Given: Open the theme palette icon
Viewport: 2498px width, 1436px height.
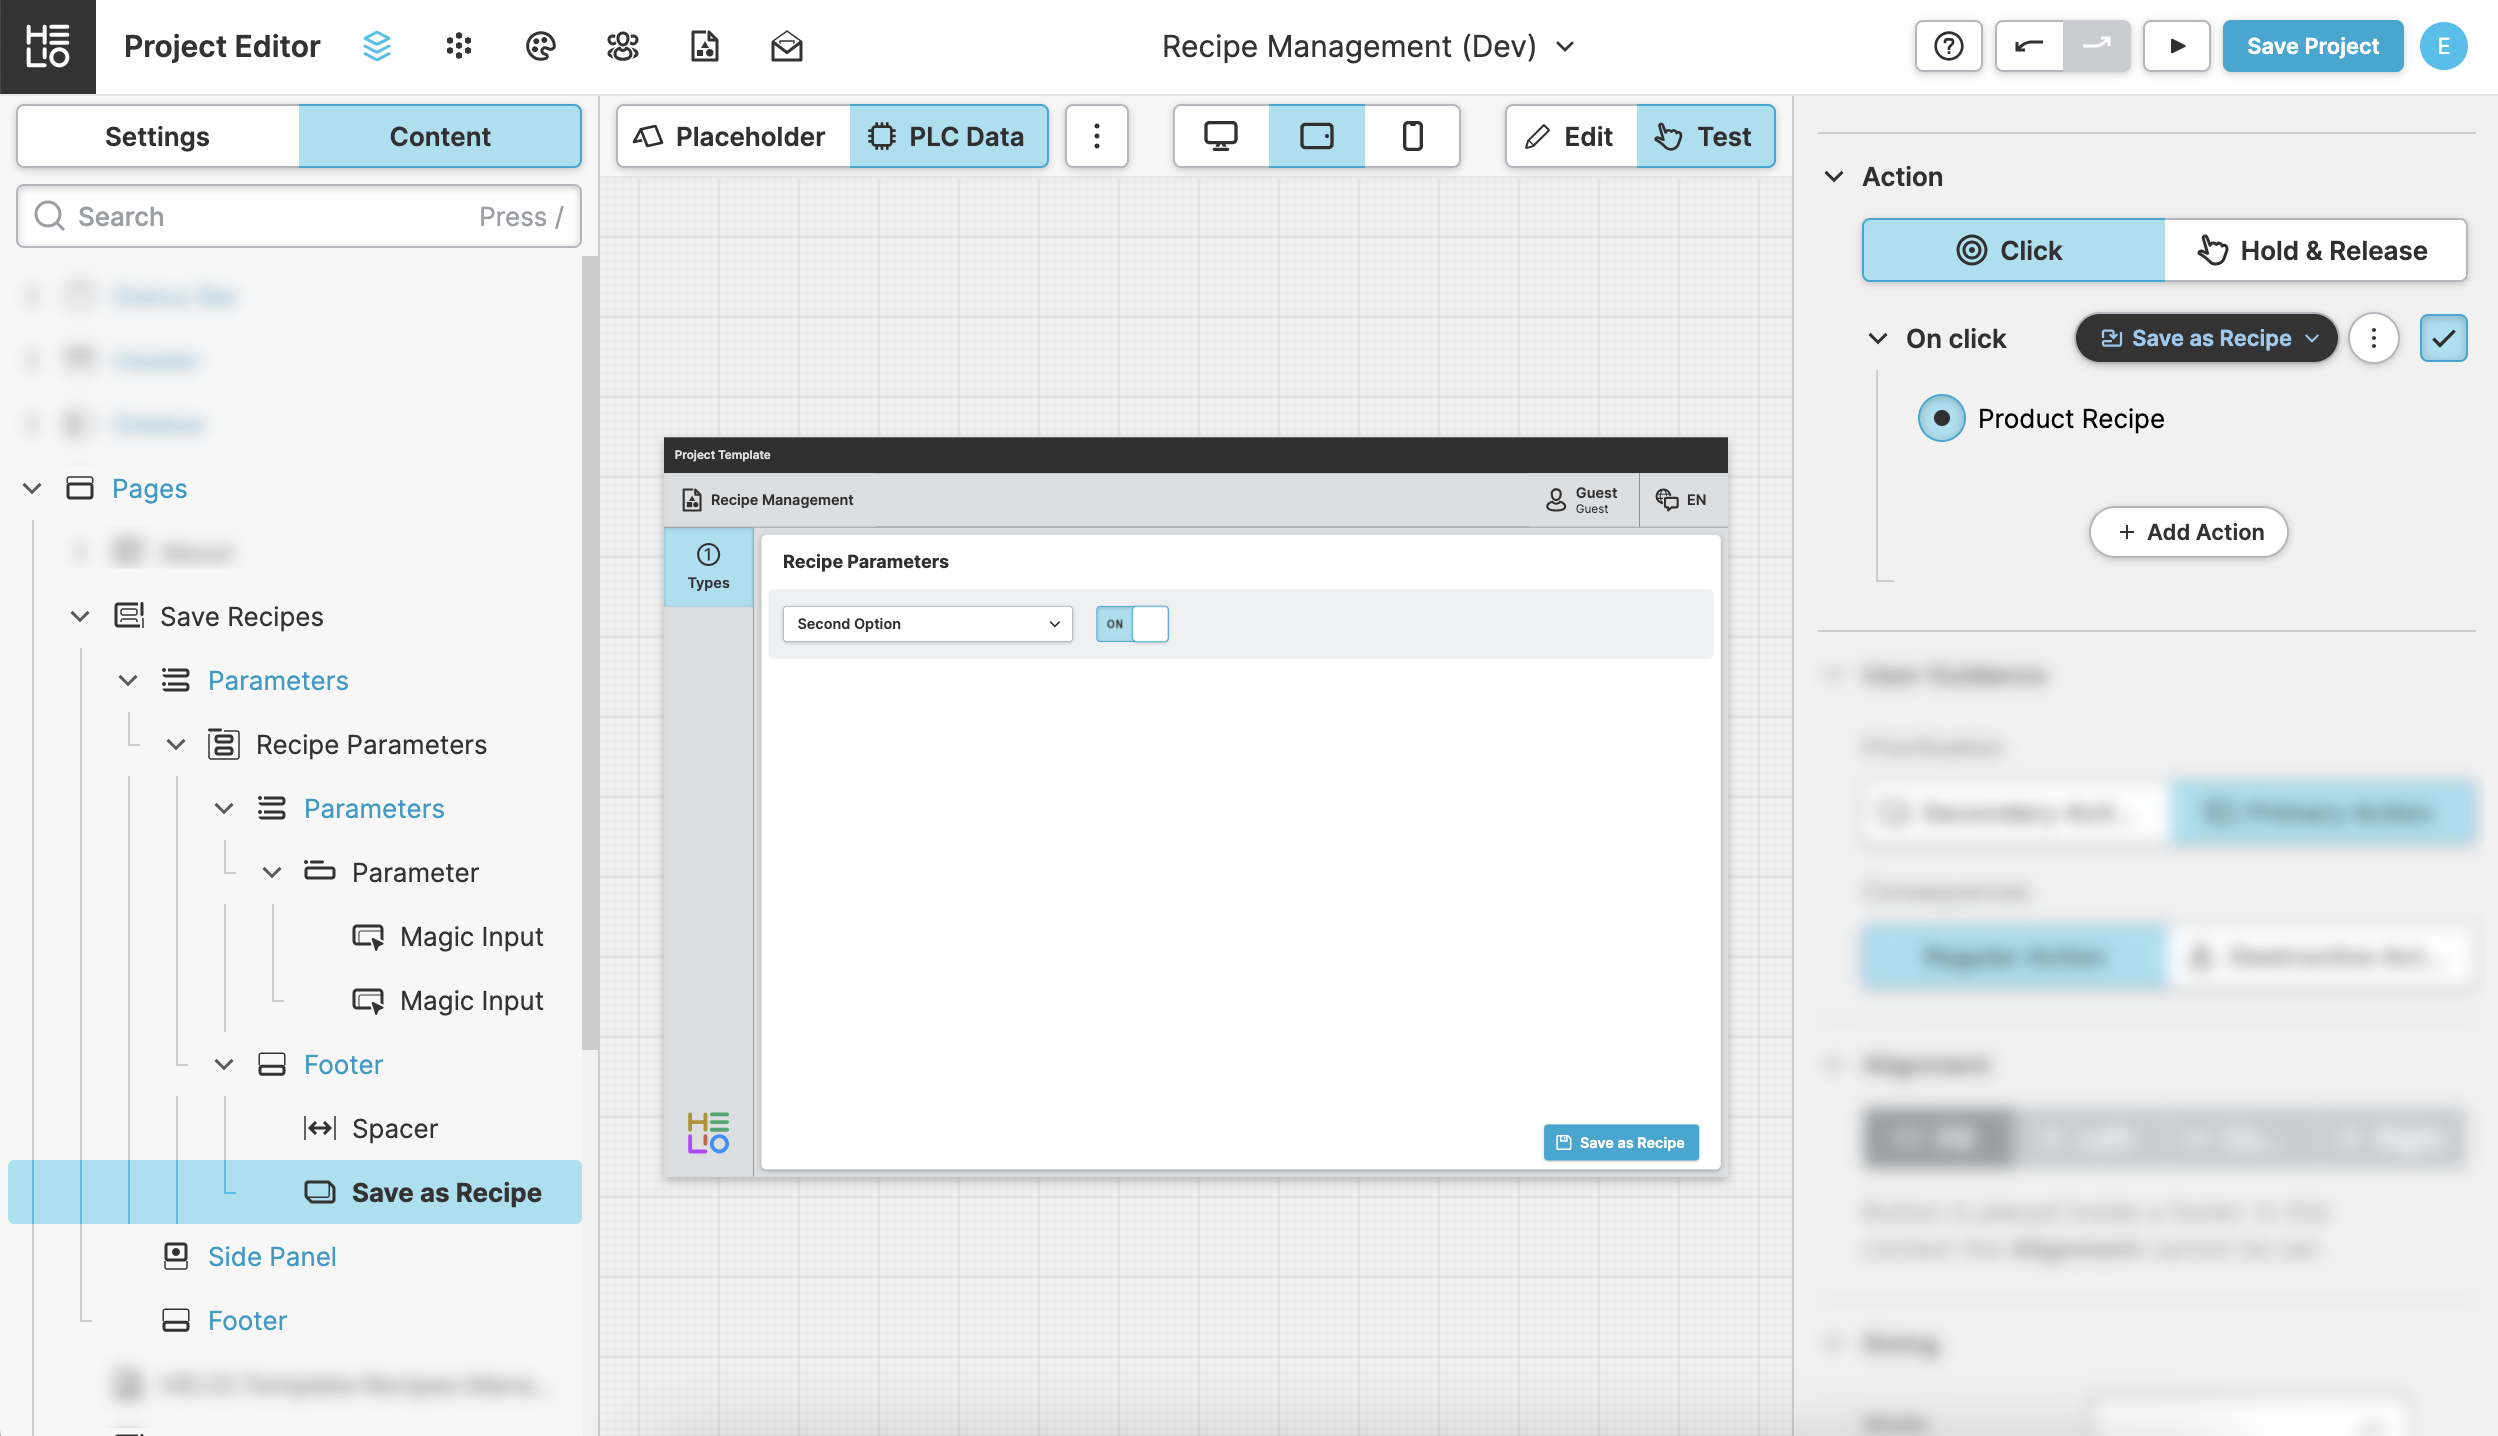Looking at the screenshot, I should click(540, 46).
